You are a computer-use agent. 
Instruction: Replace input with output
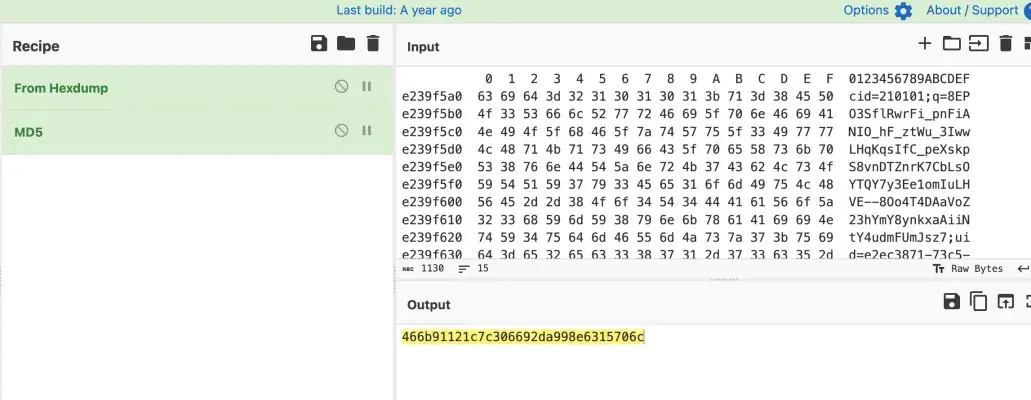pos(1005,301)
